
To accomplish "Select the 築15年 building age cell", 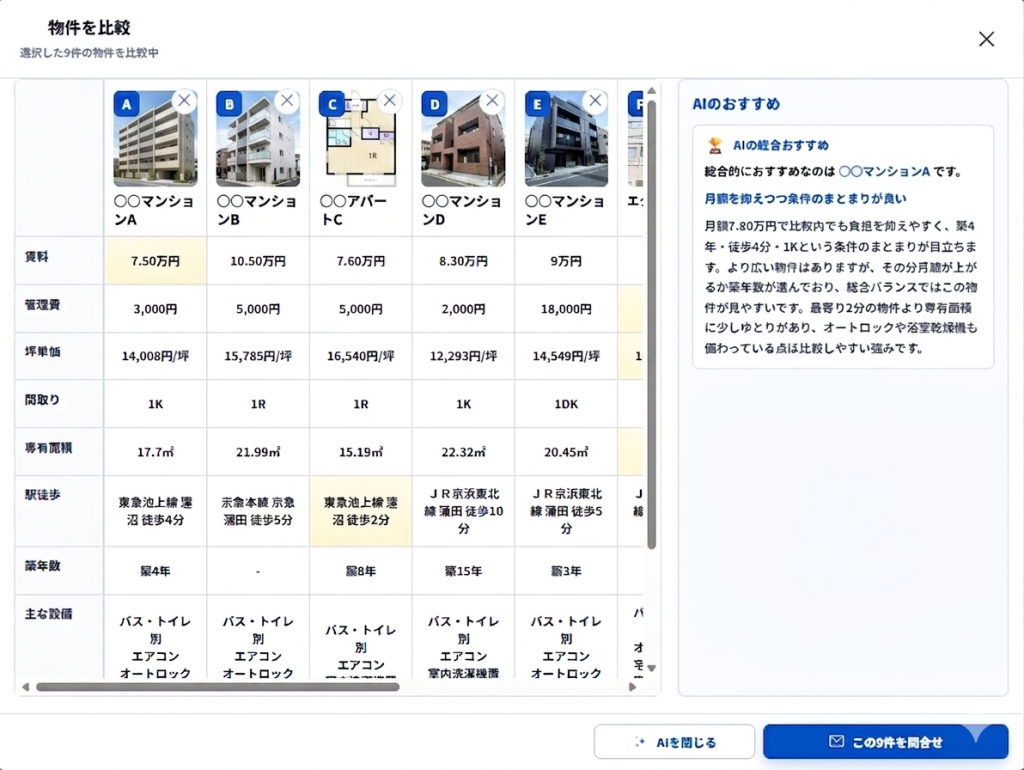I will tap(463, 570).
